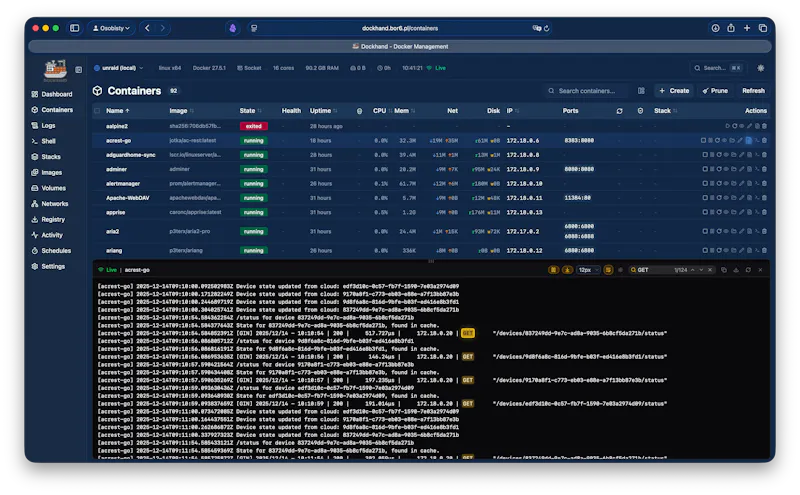Click highlighted logs icon for acrest-go row

coord(748,140)
